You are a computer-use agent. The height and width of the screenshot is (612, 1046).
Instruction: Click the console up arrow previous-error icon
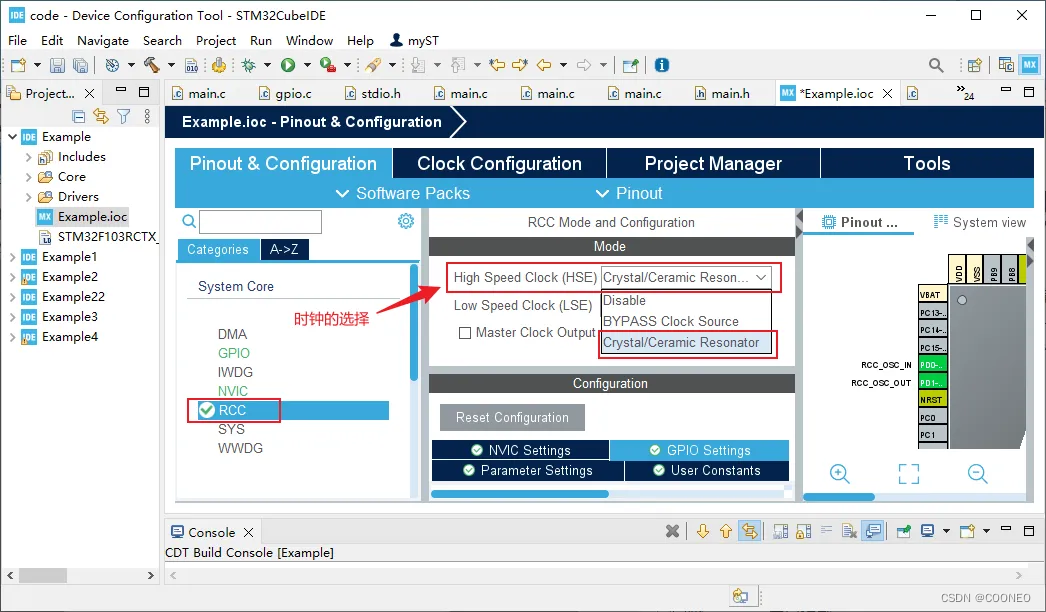(x=726, y=531)
